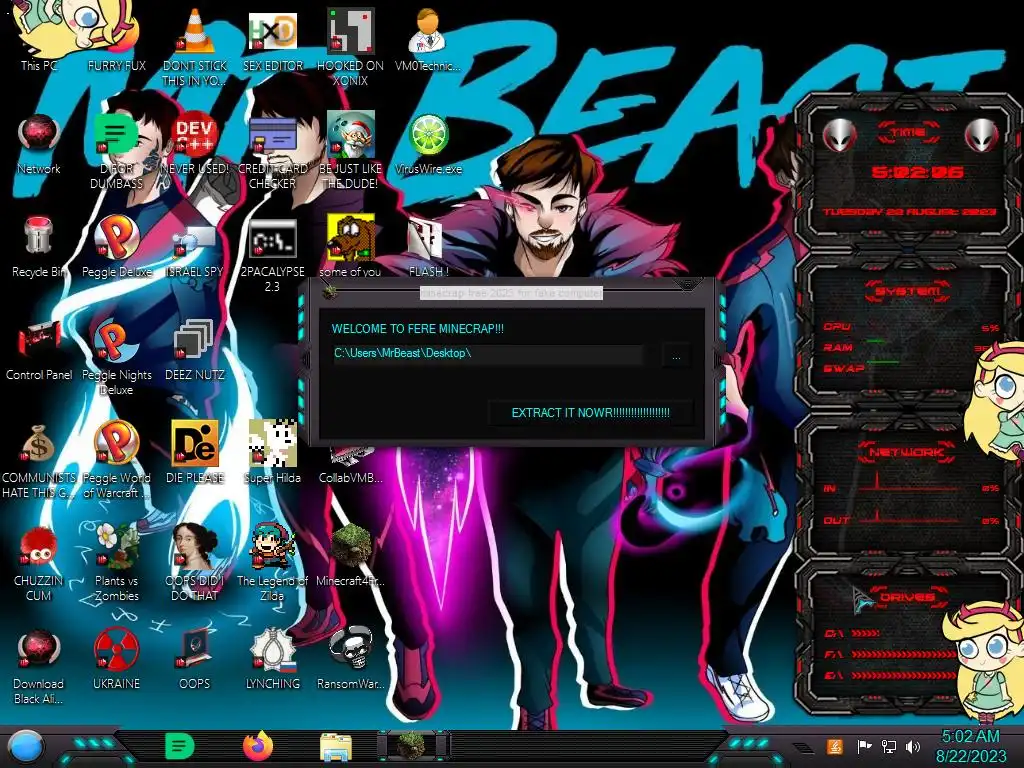Click the orange Java tray icon
The image size is (1024, 768).
(835, 746)
